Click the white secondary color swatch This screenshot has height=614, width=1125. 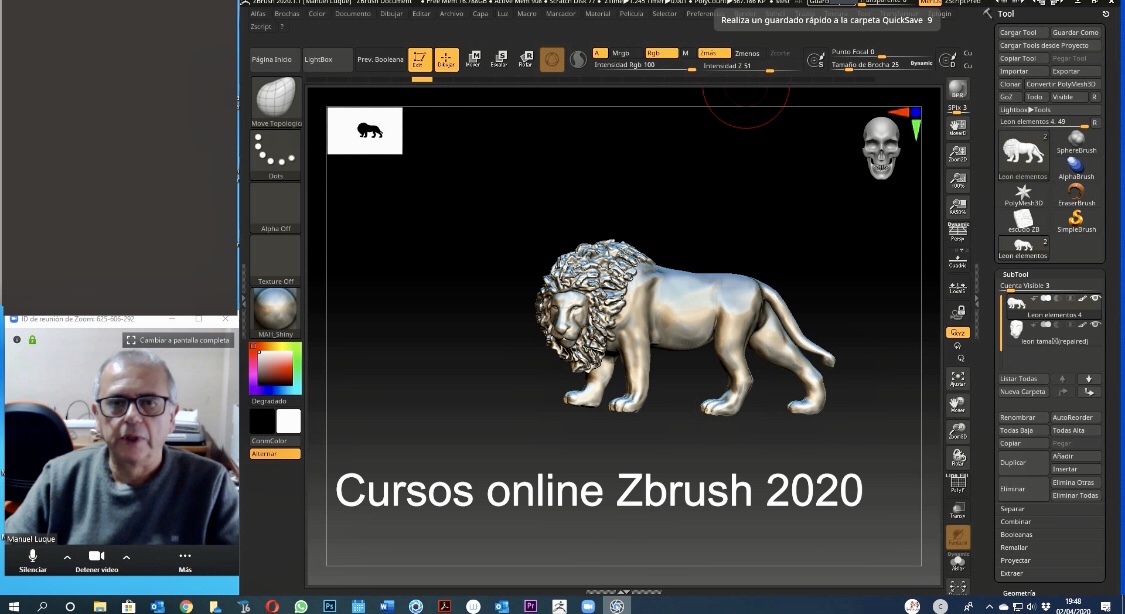(288, 421)
